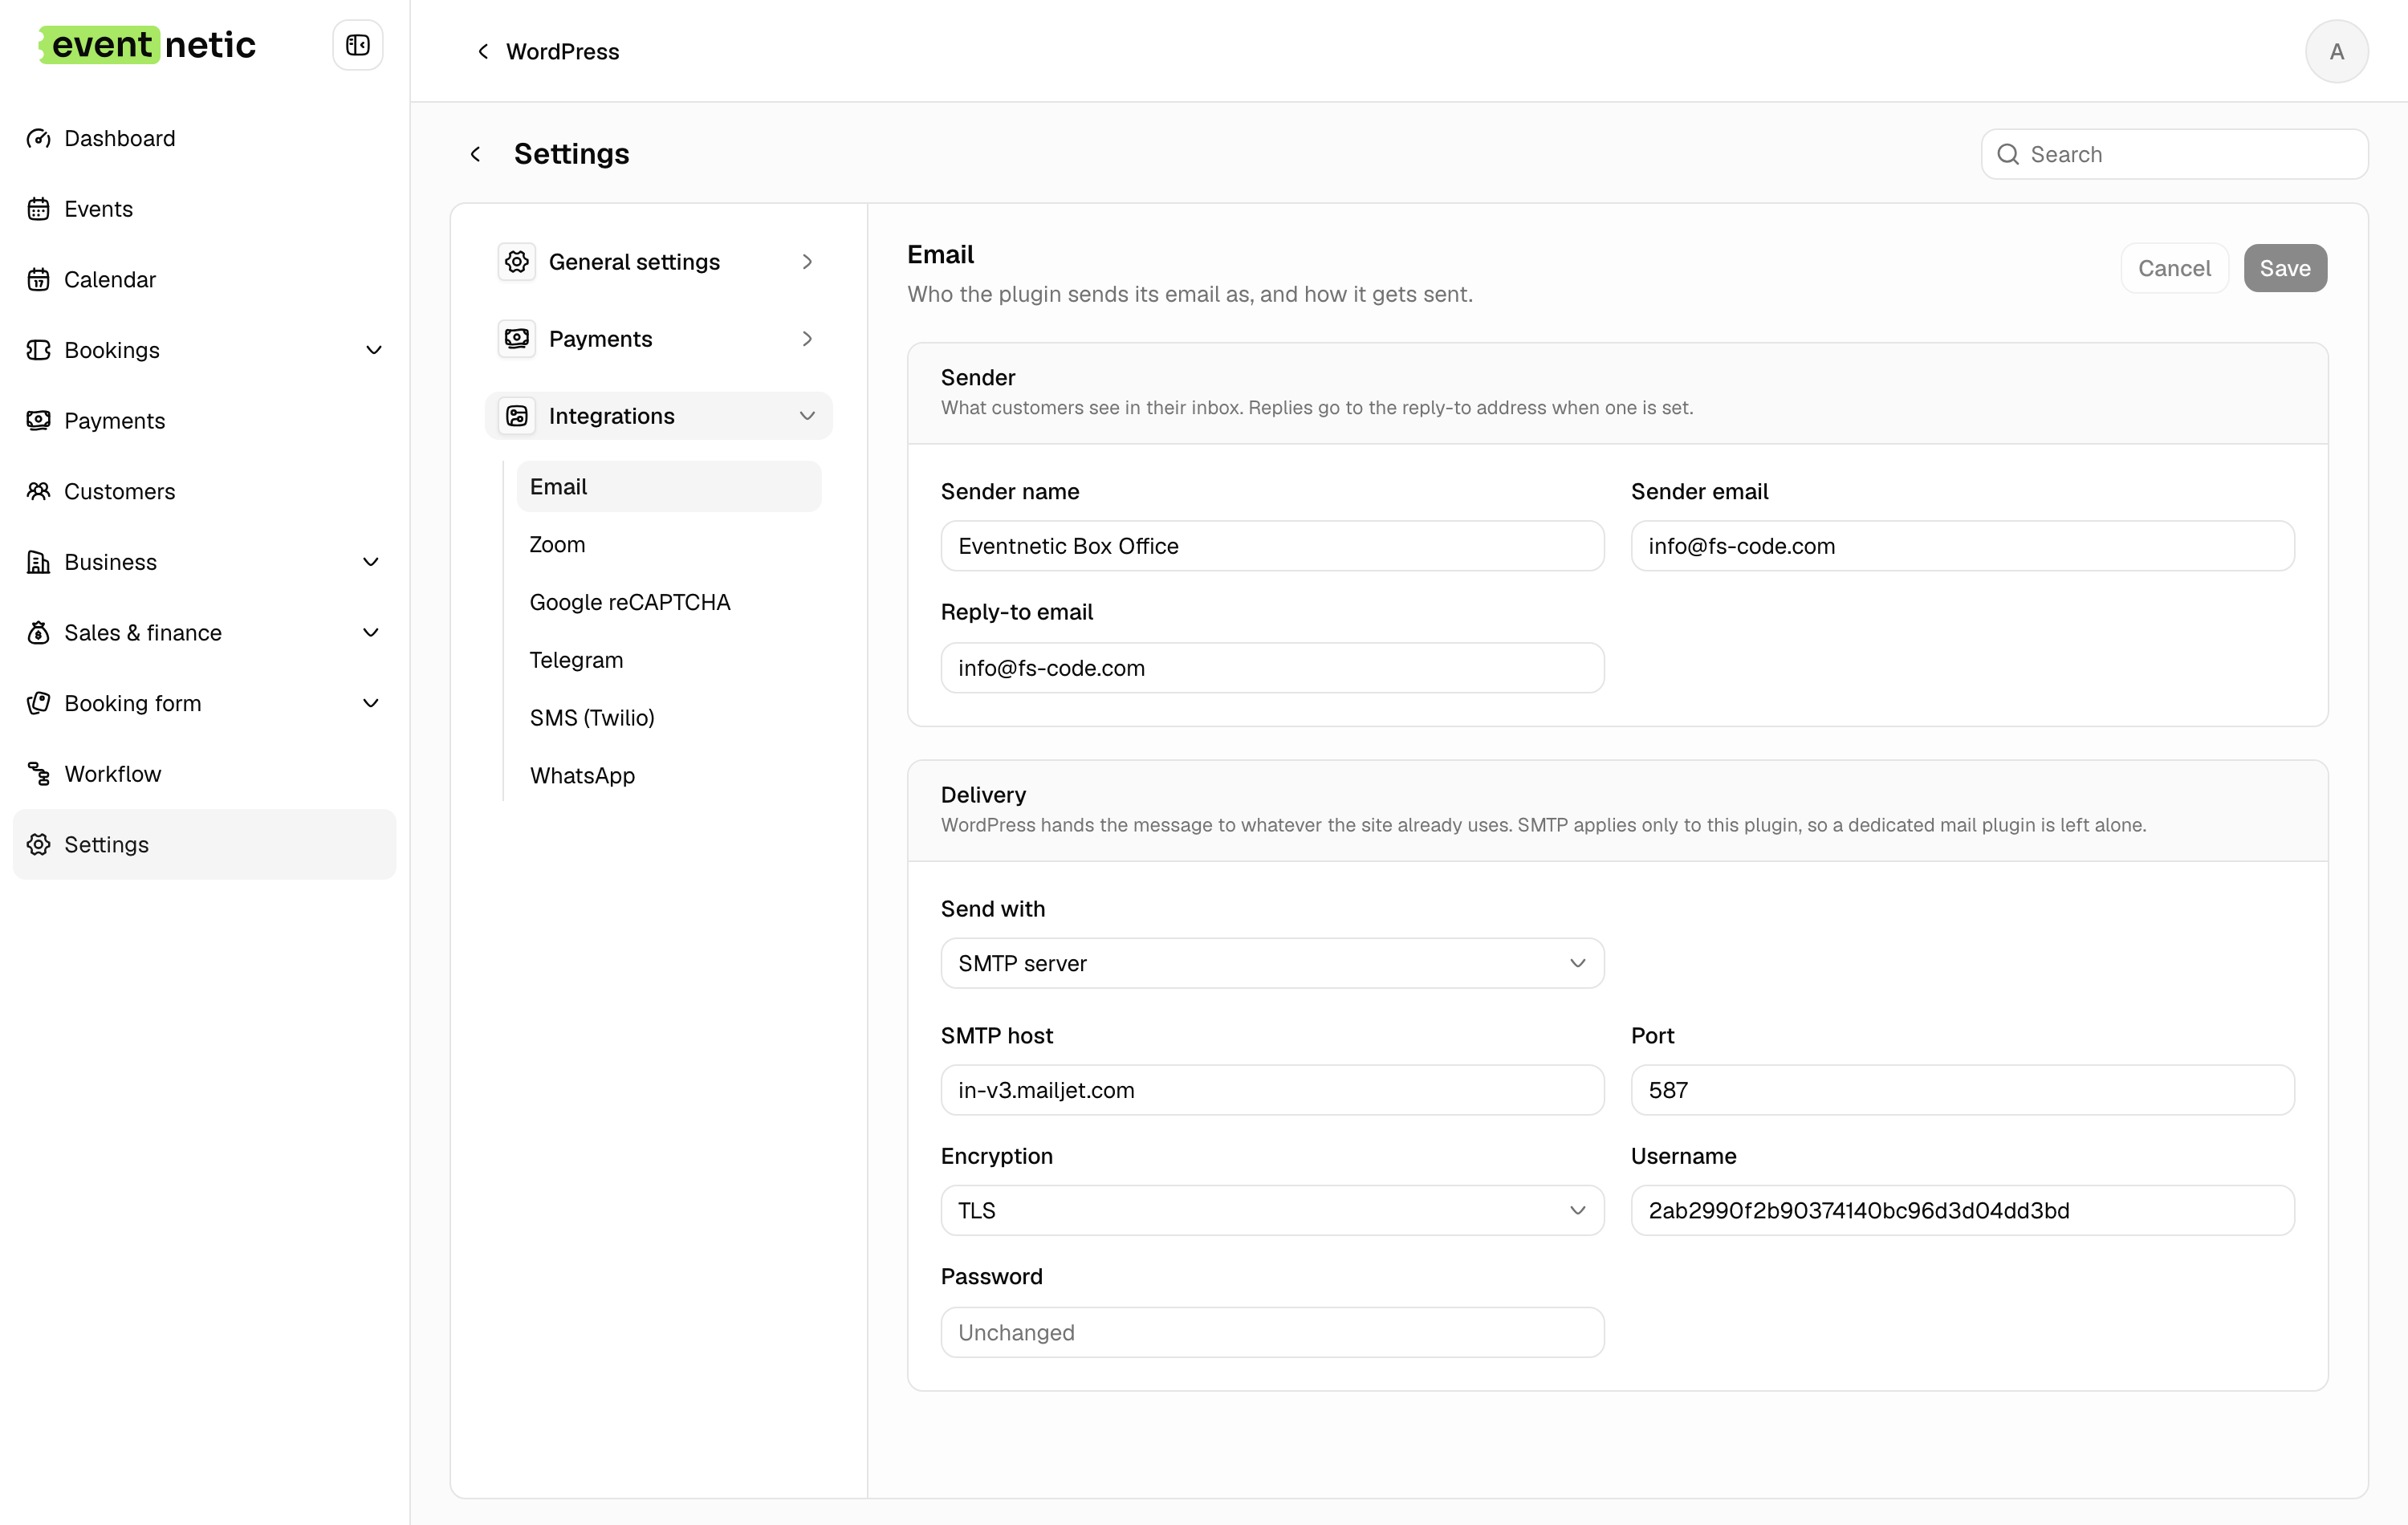
Task: Open the Send with dropdown
Action: [1272, 963]
